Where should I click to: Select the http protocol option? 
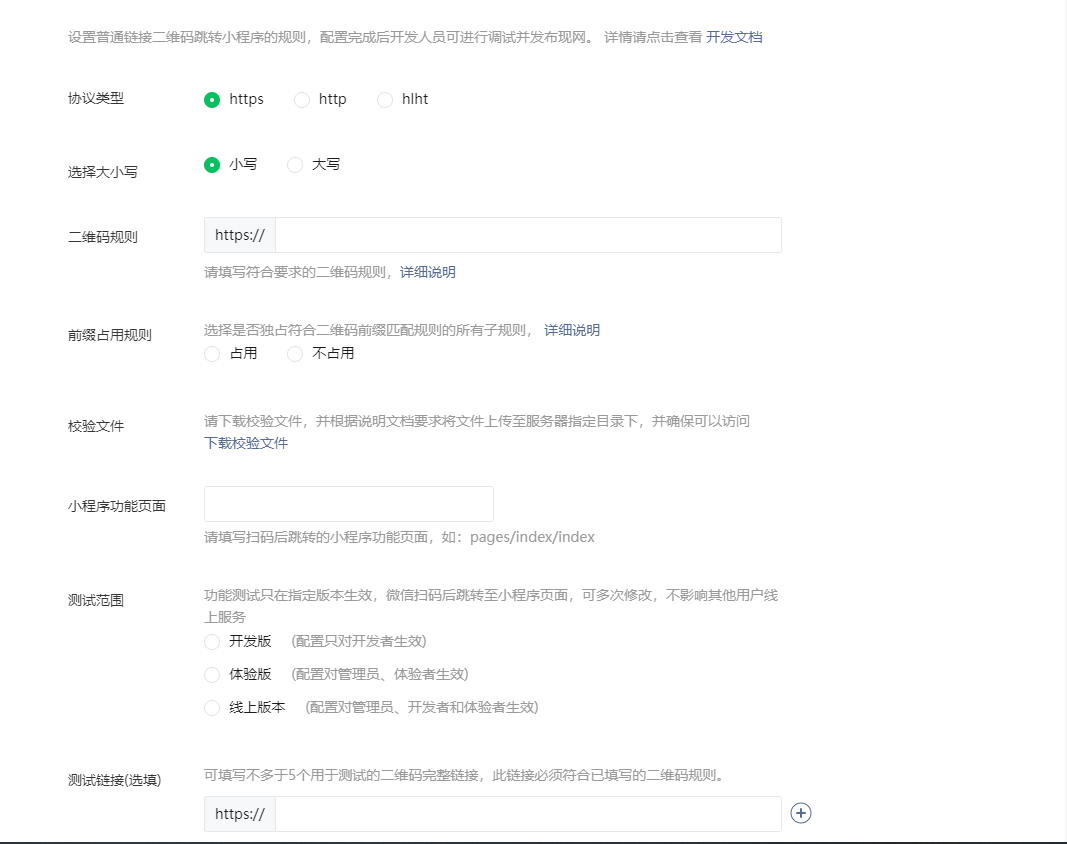[301, 100]
